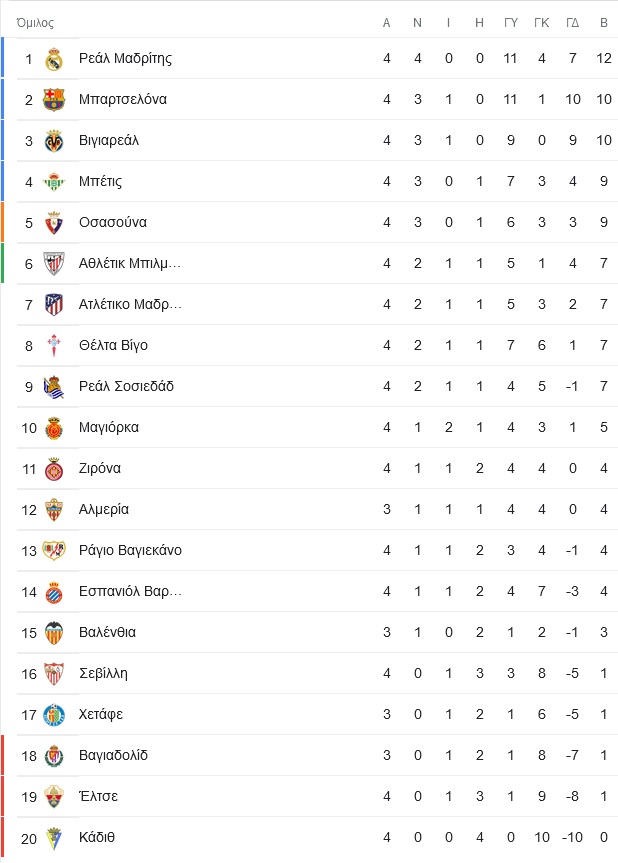Click the Έλτσε team name
The height and width of the screenshot is (863, 618).
[x=99, y=796]
